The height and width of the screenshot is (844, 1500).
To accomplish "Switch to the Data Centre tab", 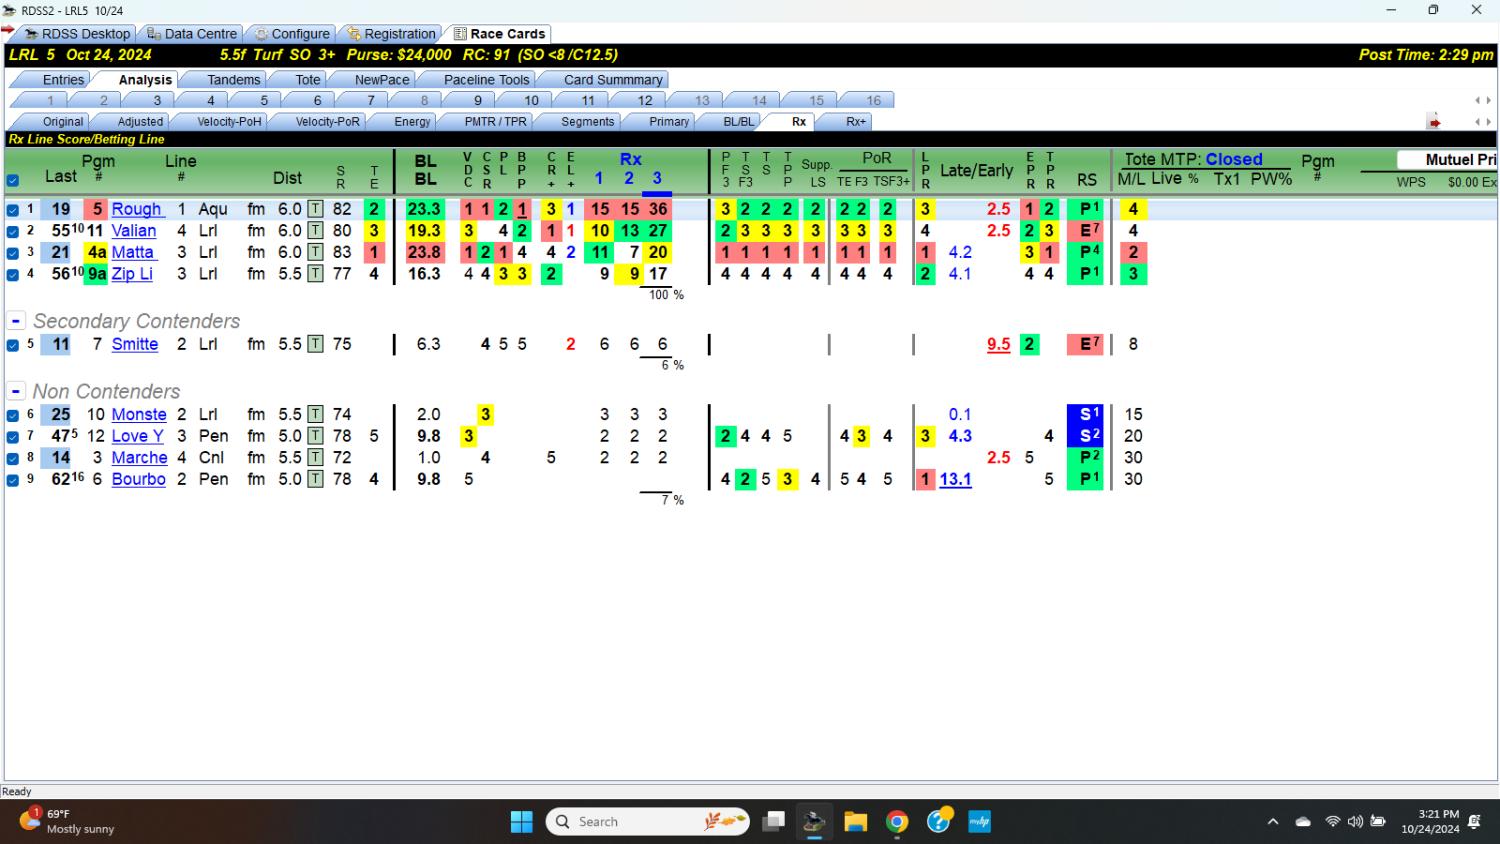I will 192,33.
